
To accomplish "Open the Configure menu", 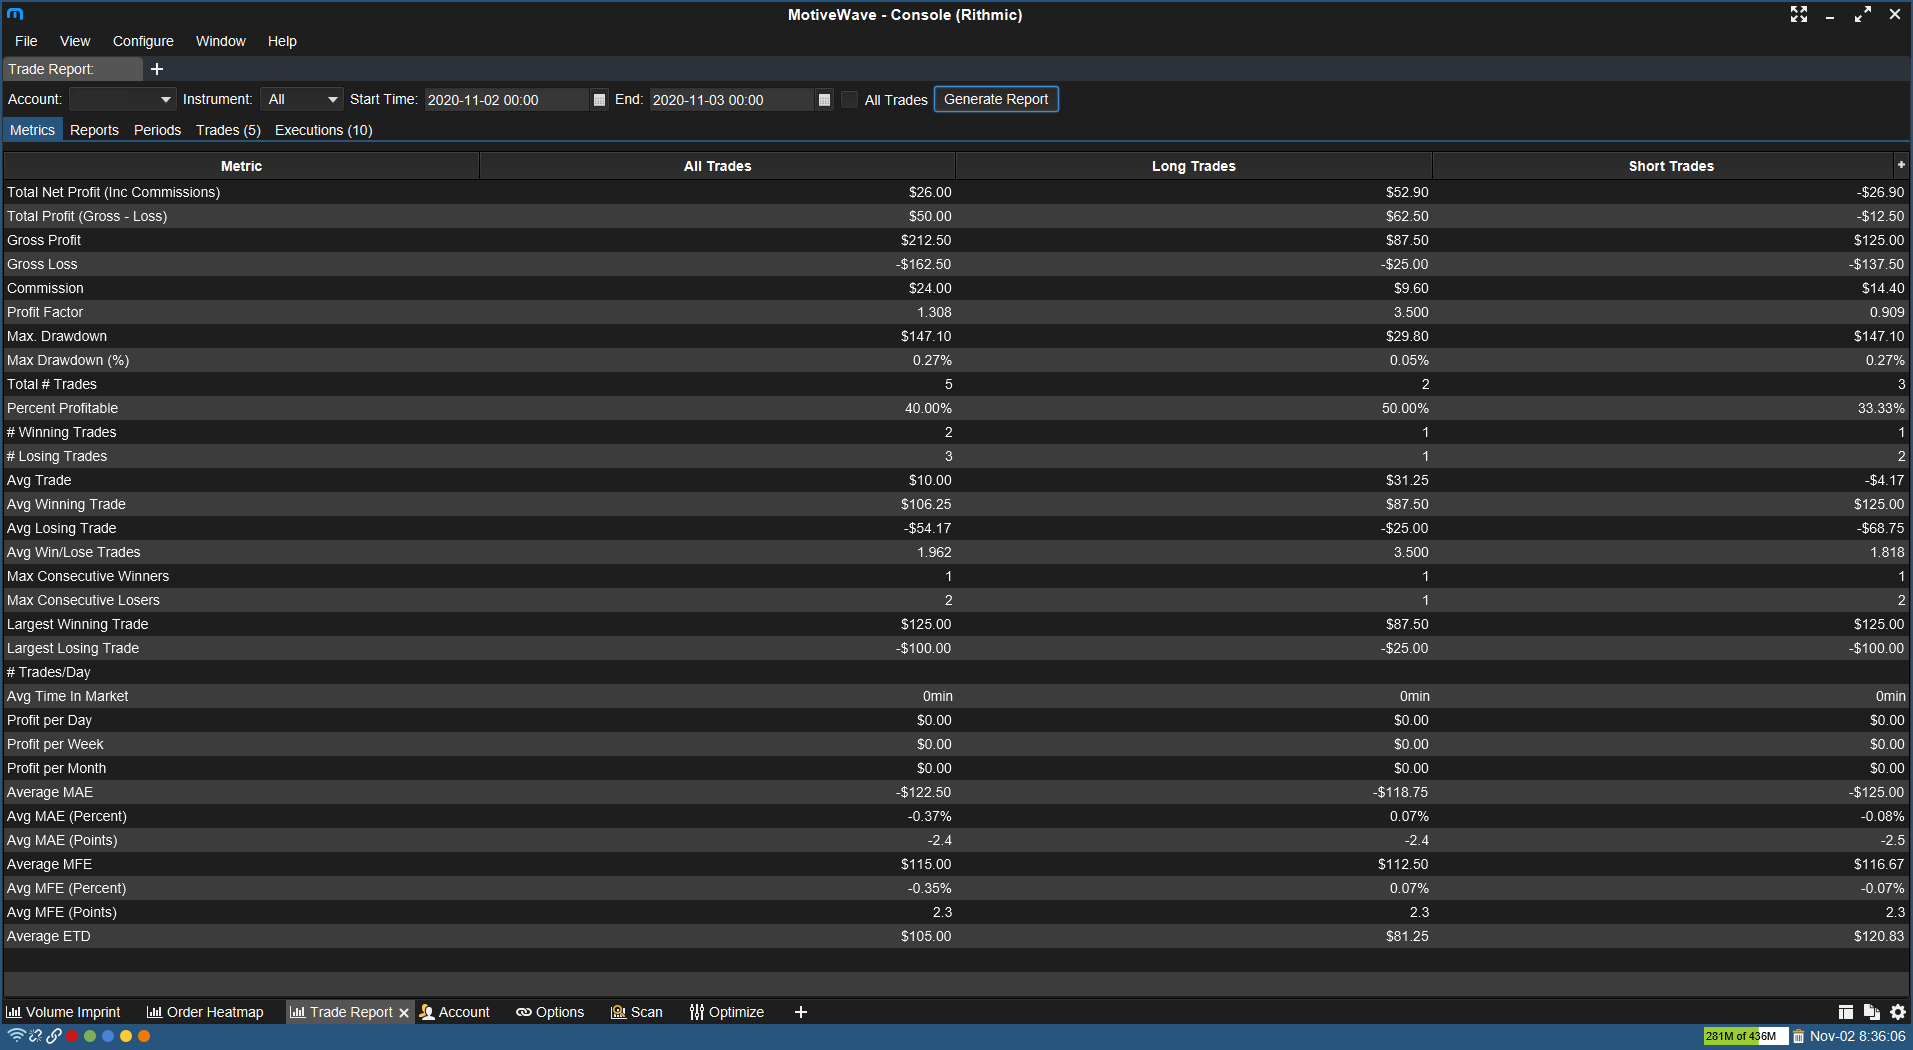I will pyautogui.click(x=143, y=41).
